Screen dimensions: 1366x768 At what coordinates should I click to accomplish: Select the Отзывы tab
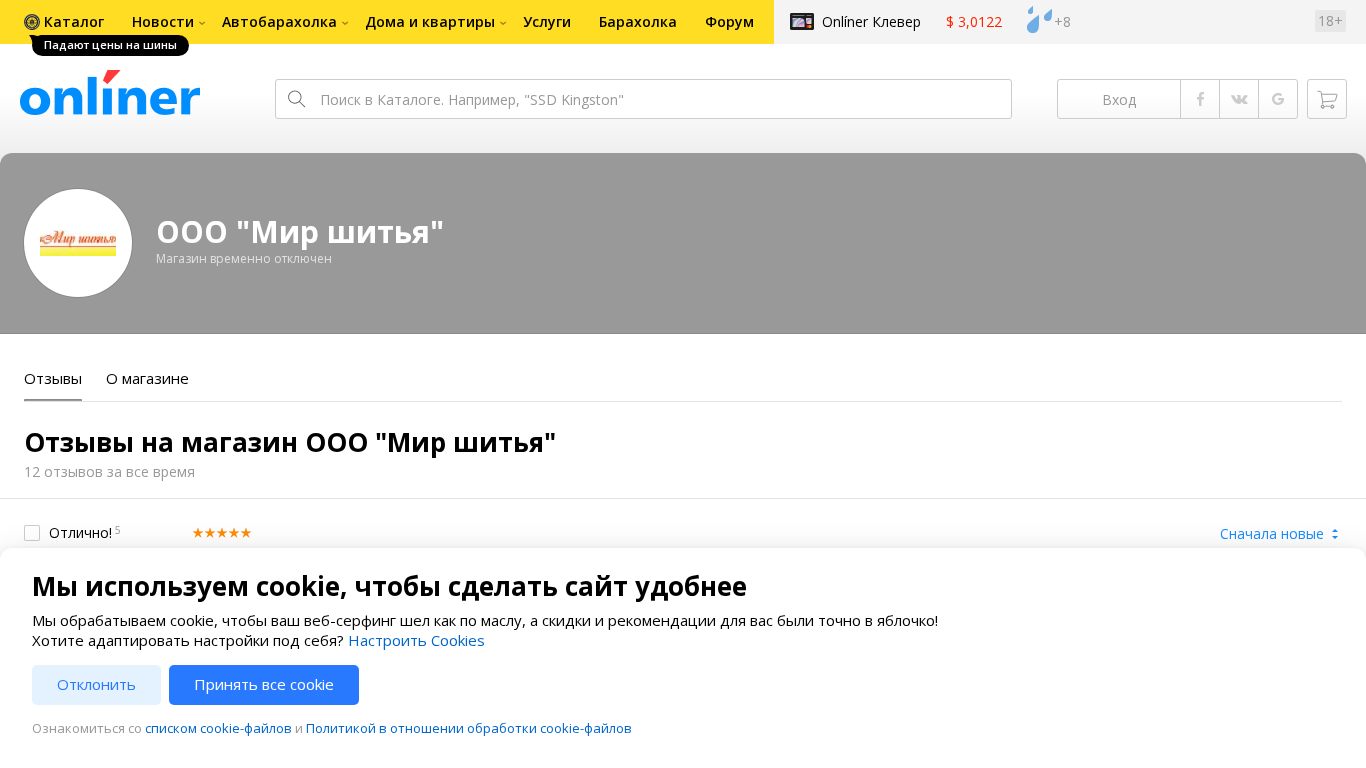53,379
